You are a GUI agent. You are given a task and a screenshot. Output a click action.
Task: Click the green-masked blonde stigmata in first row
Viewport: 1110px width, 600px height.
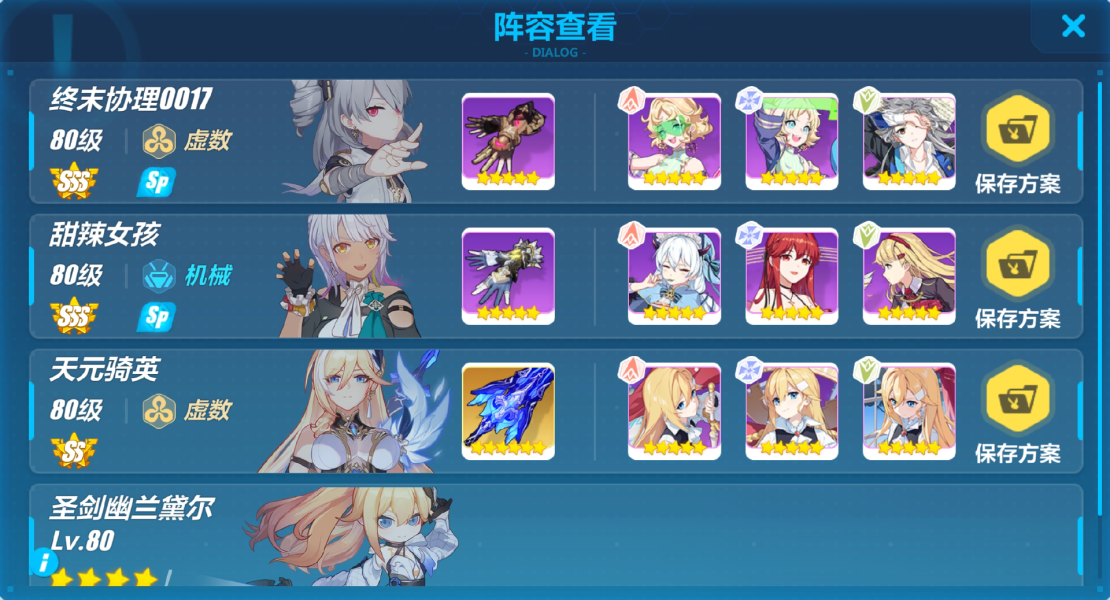(674, 142)
